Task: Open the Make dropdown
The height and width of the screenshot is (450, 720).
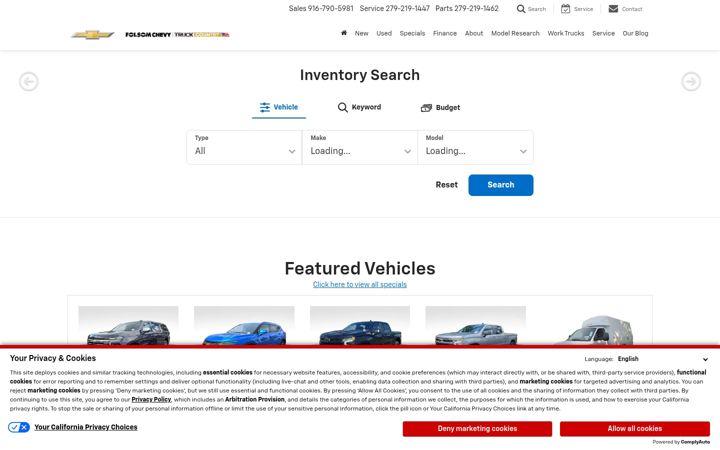Action: coord(360,147)
